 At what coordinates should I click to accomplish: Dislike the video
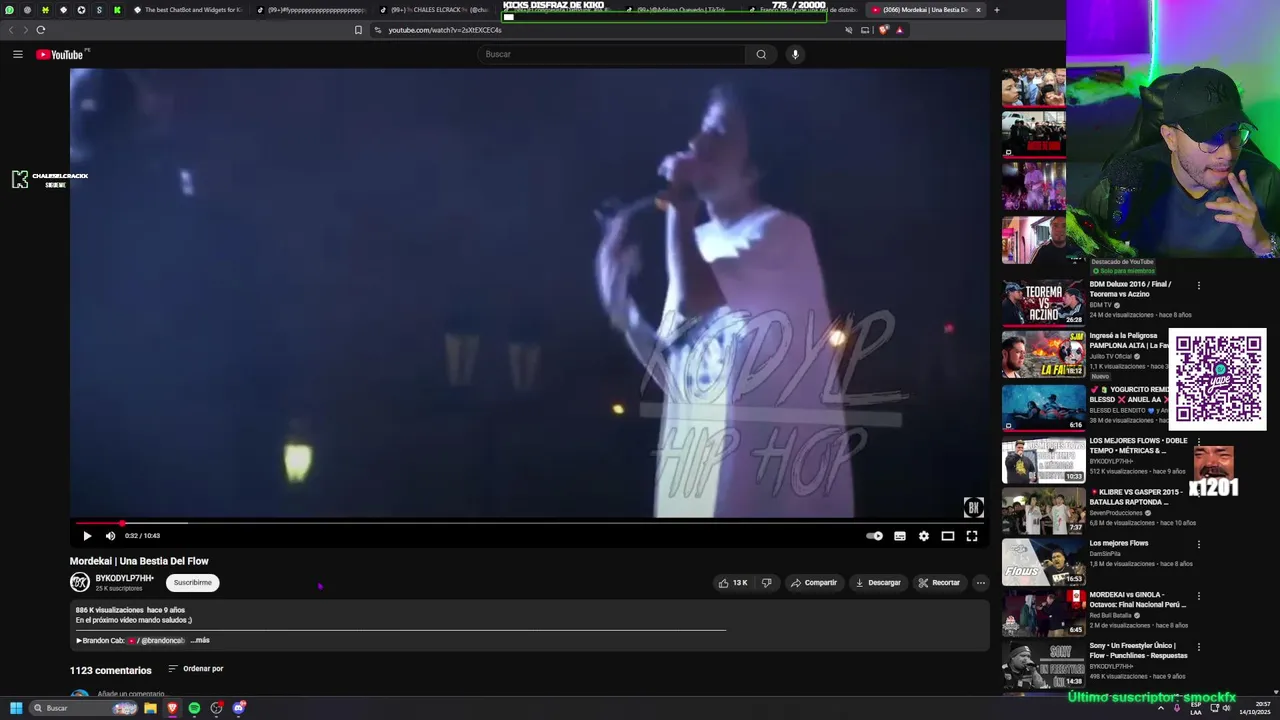coord(767,582)
